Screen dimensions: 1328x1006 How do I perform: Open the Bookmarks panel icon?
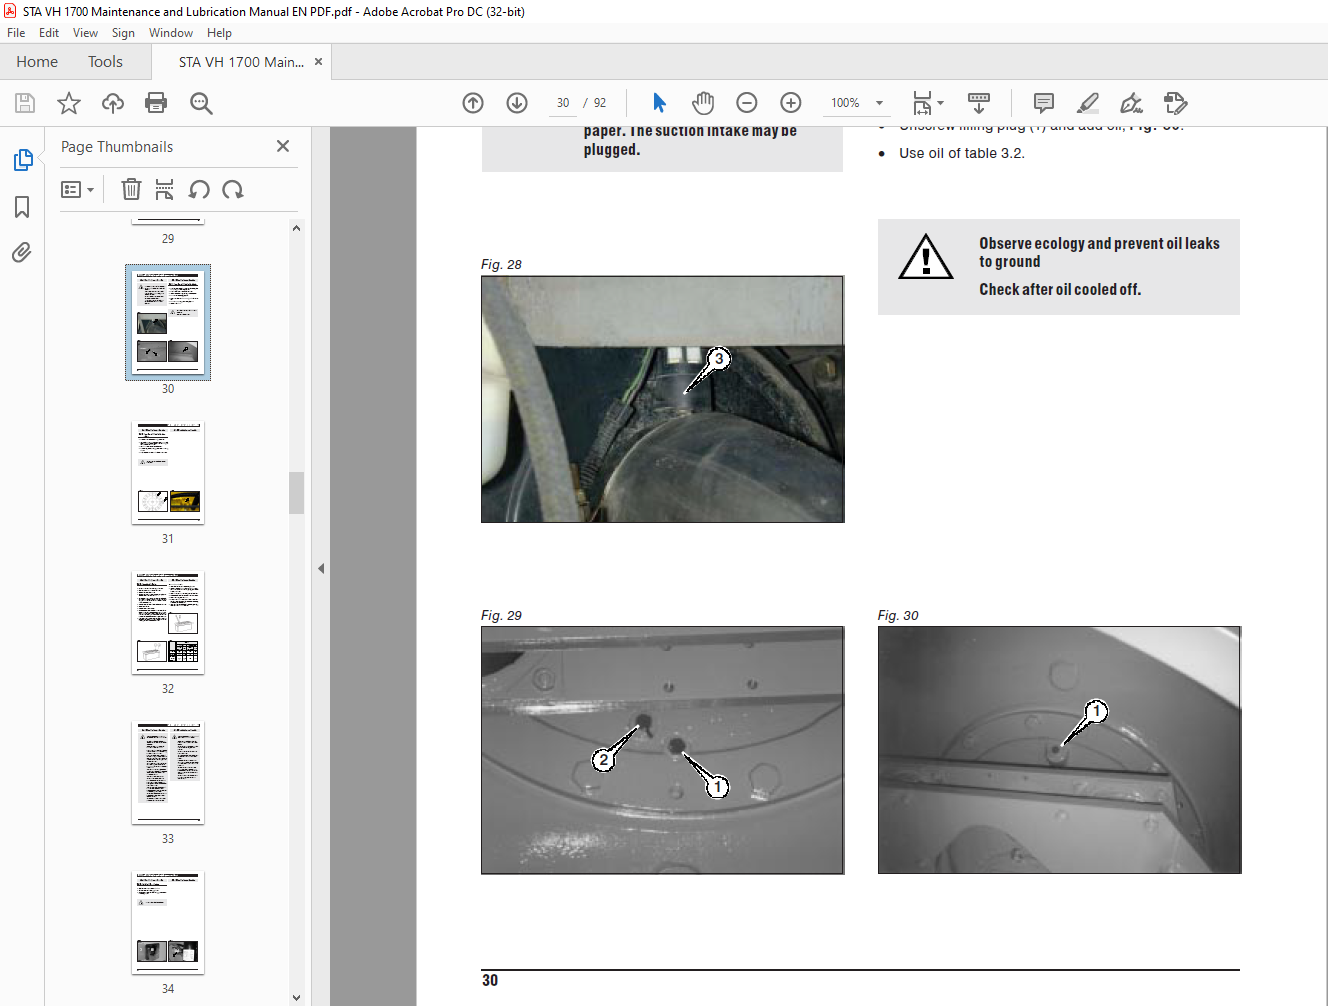(x=22, y=207)
